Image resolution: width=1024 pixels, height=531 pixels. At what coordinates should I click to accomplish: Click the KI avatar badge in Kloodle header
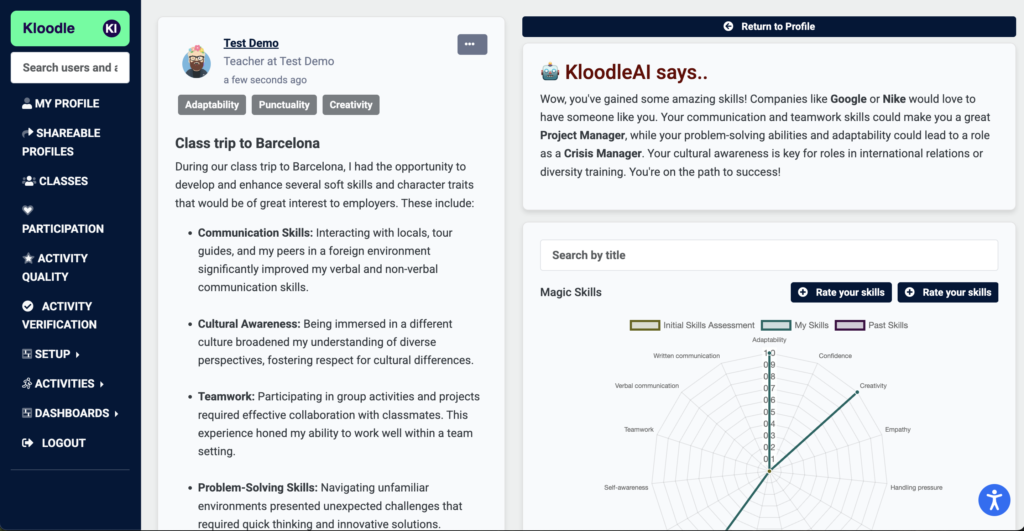112,28
